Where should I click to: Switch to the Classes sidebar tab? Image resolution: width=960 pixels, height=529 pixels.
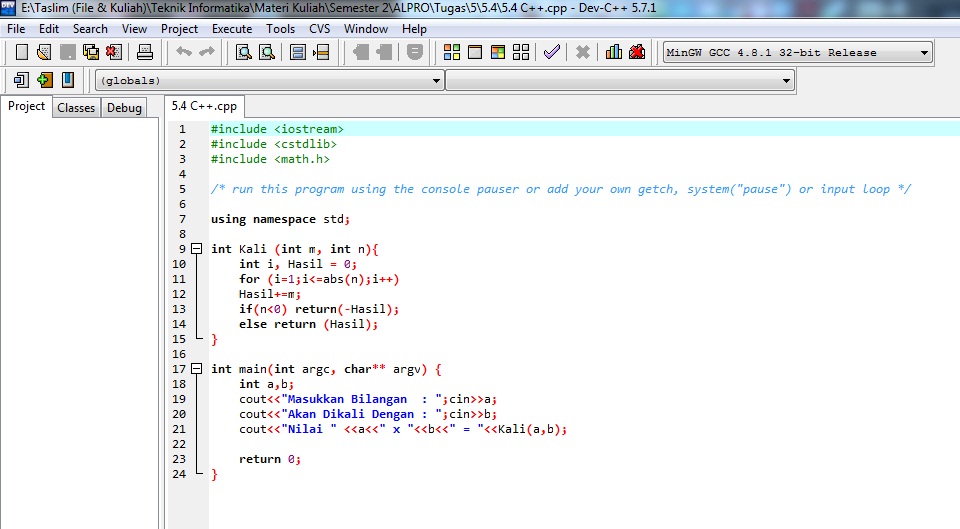click(76, 108)
